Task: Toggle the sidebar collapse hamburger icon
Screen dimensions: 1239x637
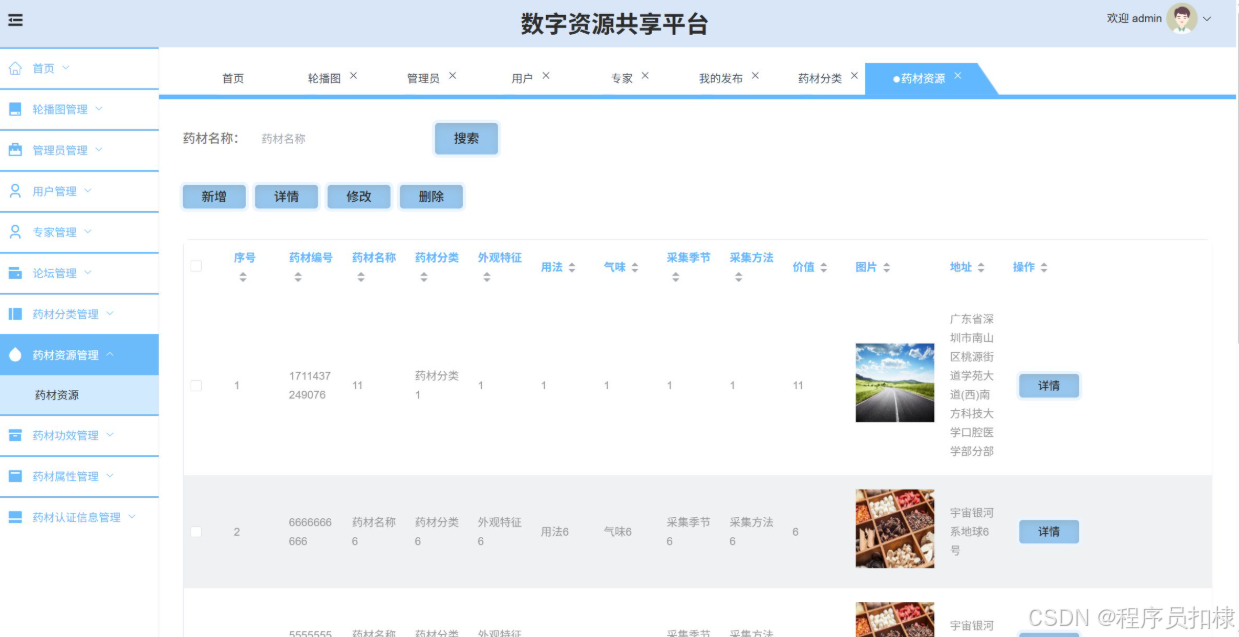Action: pyautogui.click(x=15, y=19)
